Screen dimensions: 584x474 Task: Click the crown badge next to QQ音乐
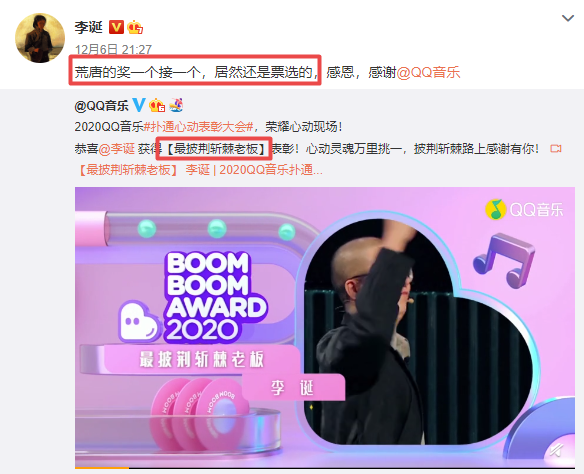tap(157, 105)
